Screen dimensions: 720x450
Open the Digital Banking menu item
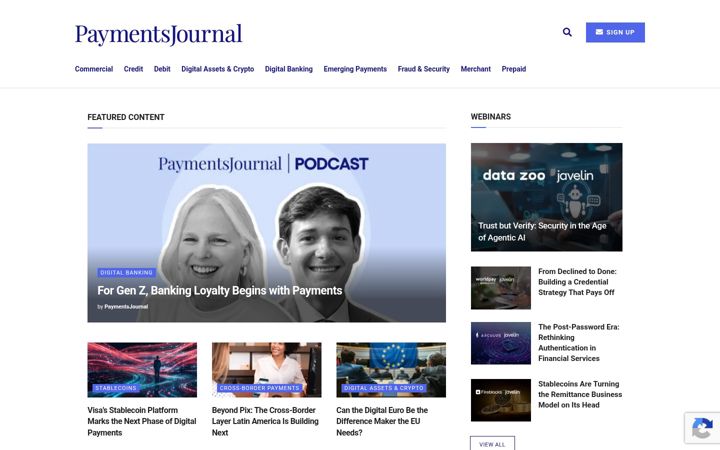click(288, 69)
